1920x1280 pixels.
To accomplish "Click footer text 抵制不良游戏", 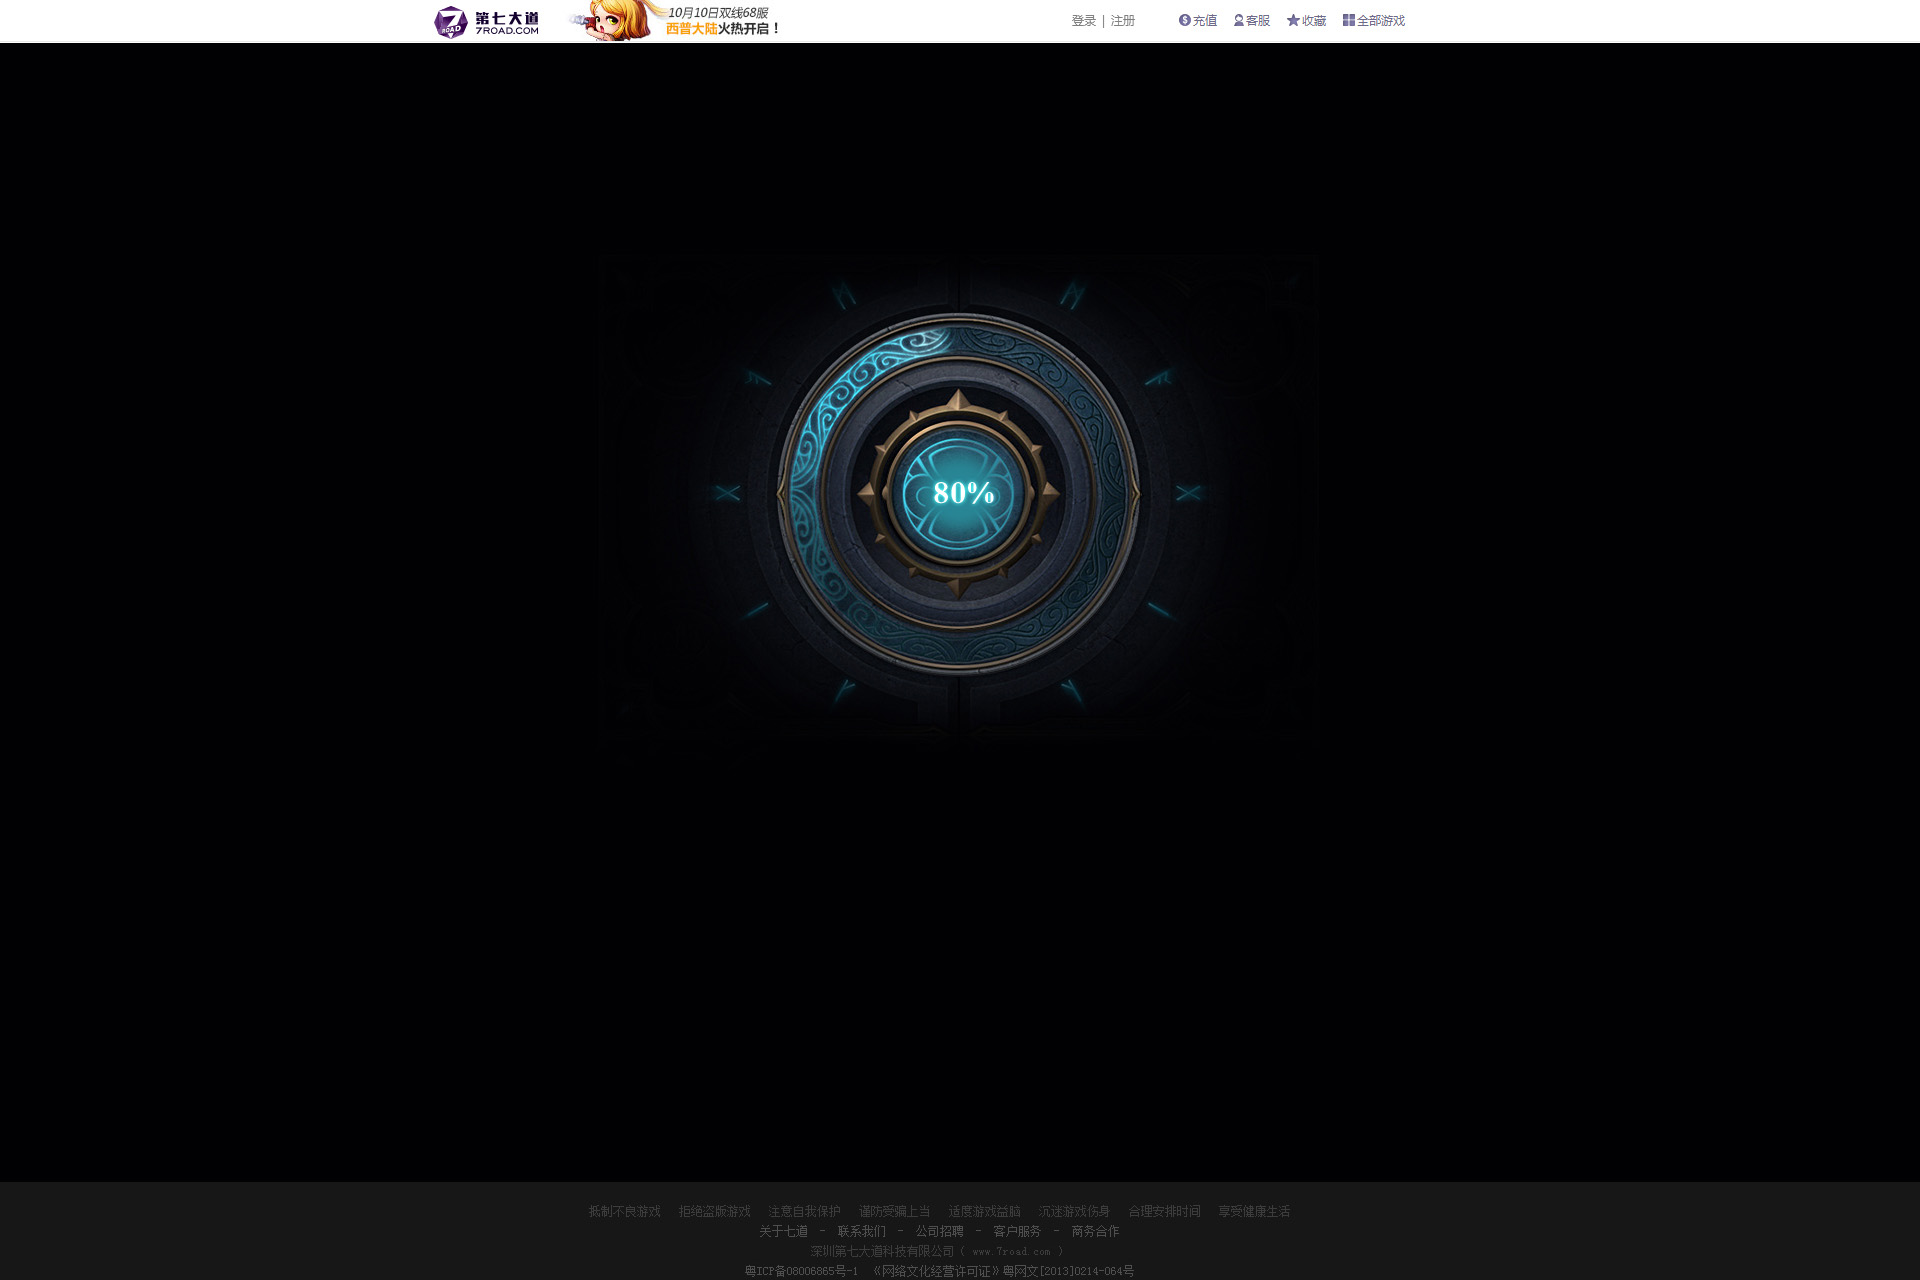I will pyautogui.click(x=625, y=1212).
